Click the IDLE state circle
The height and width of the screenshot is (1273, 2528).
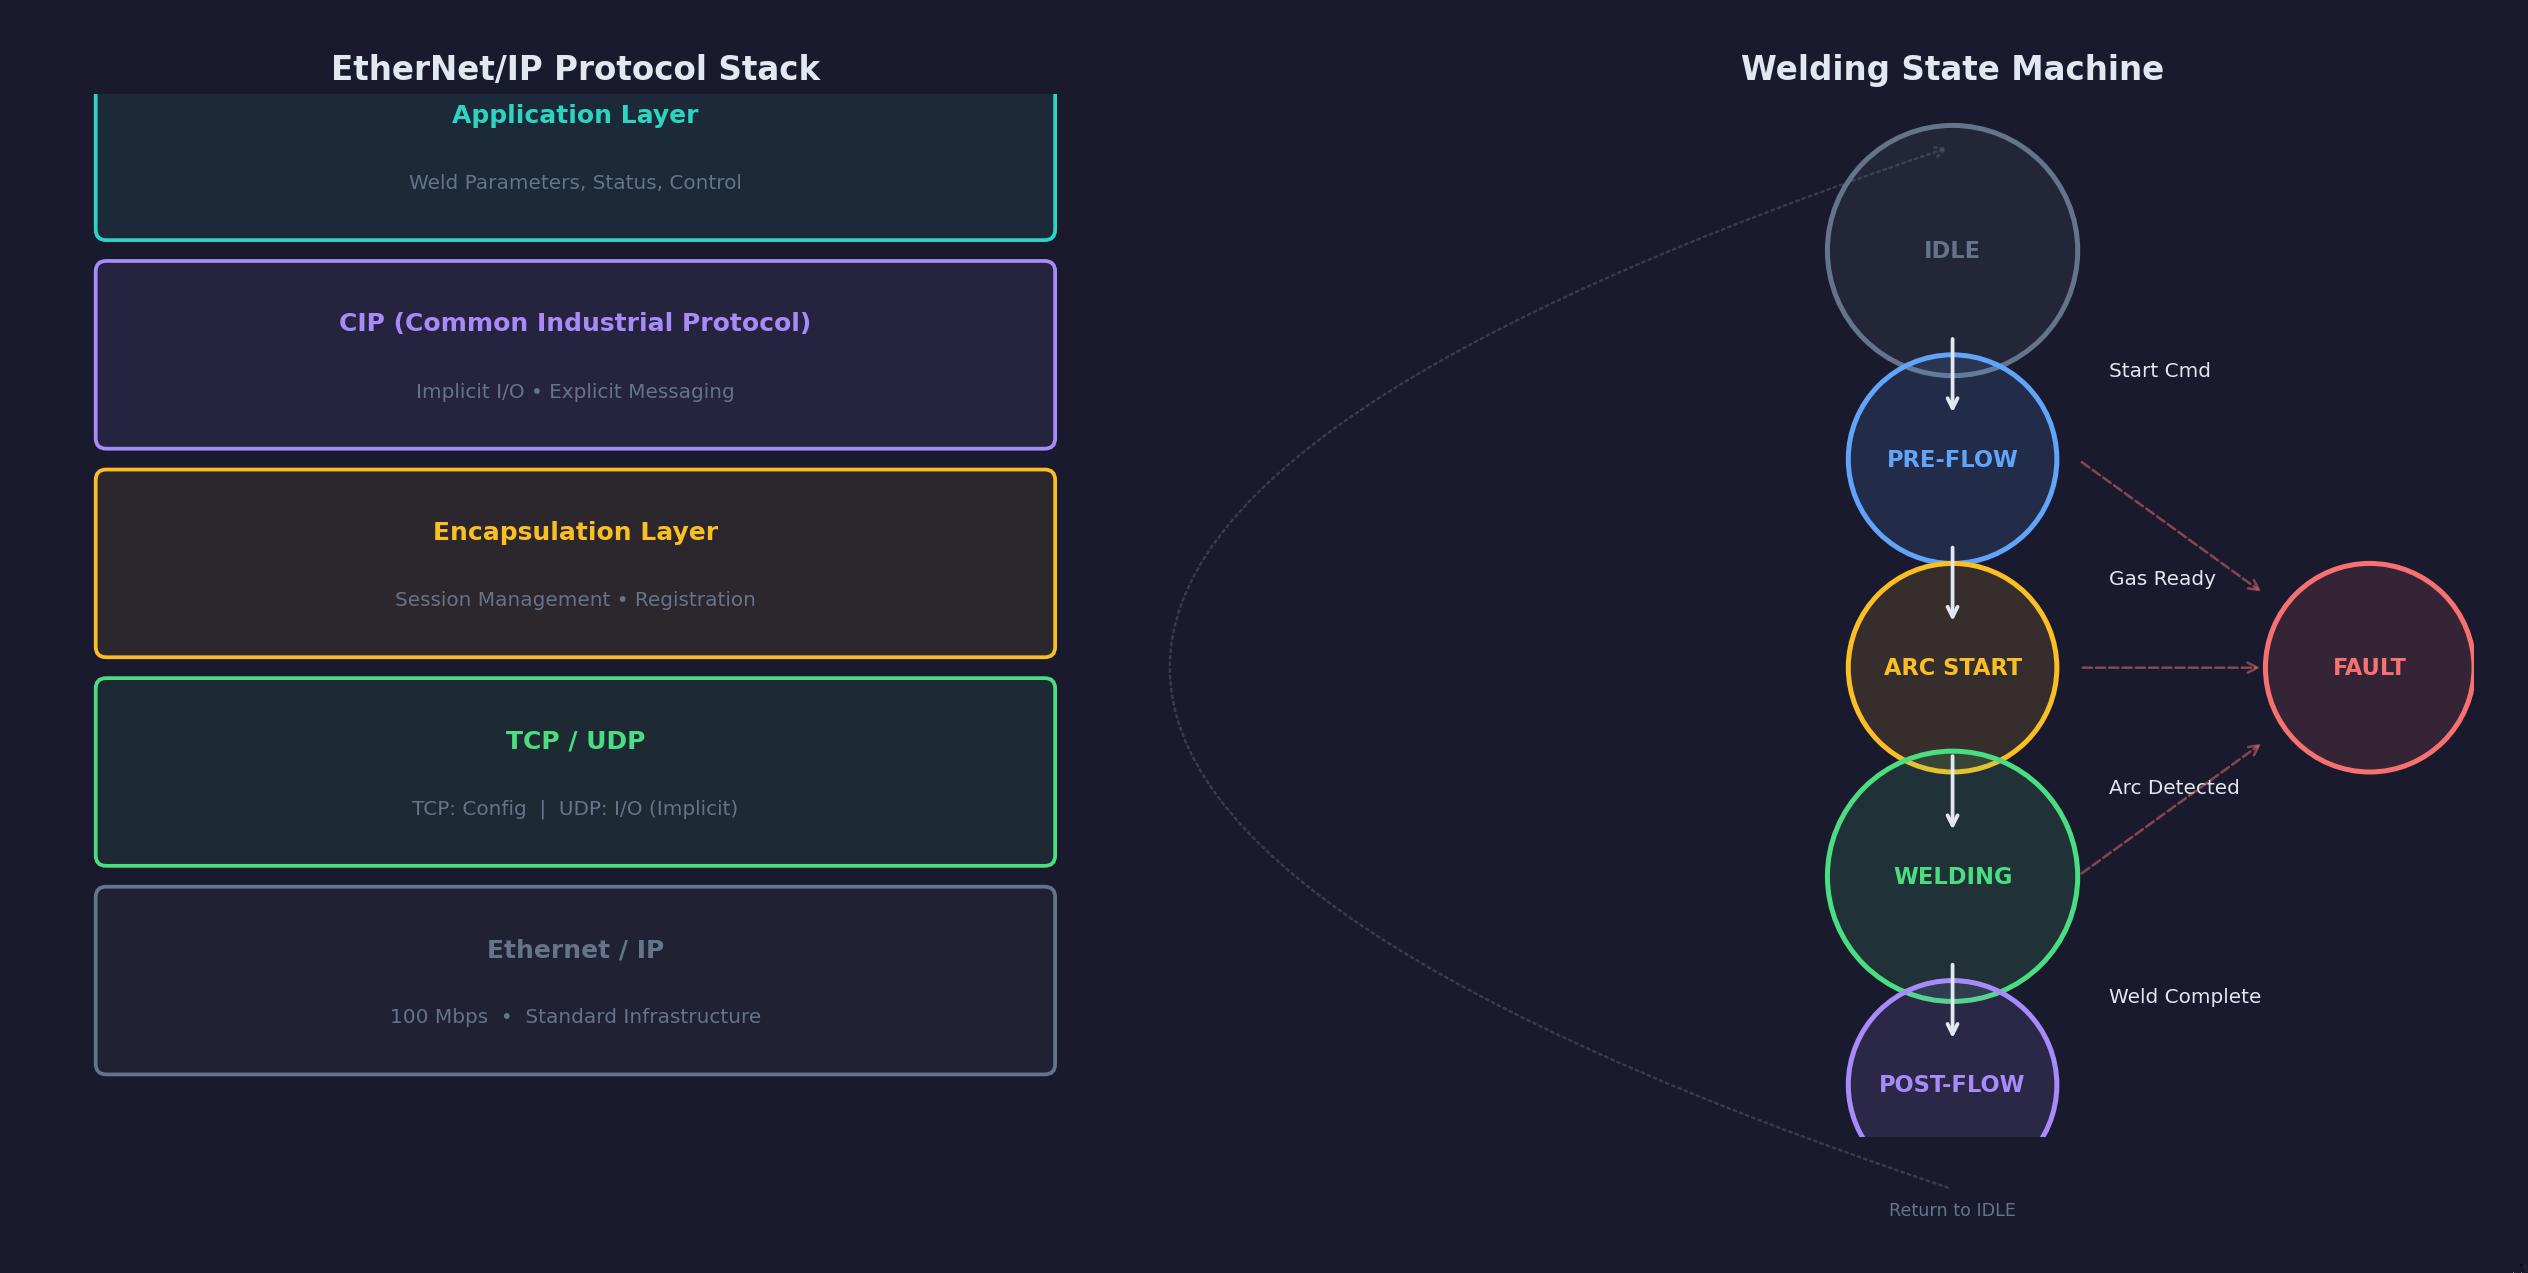click(x=1951, y=250)
